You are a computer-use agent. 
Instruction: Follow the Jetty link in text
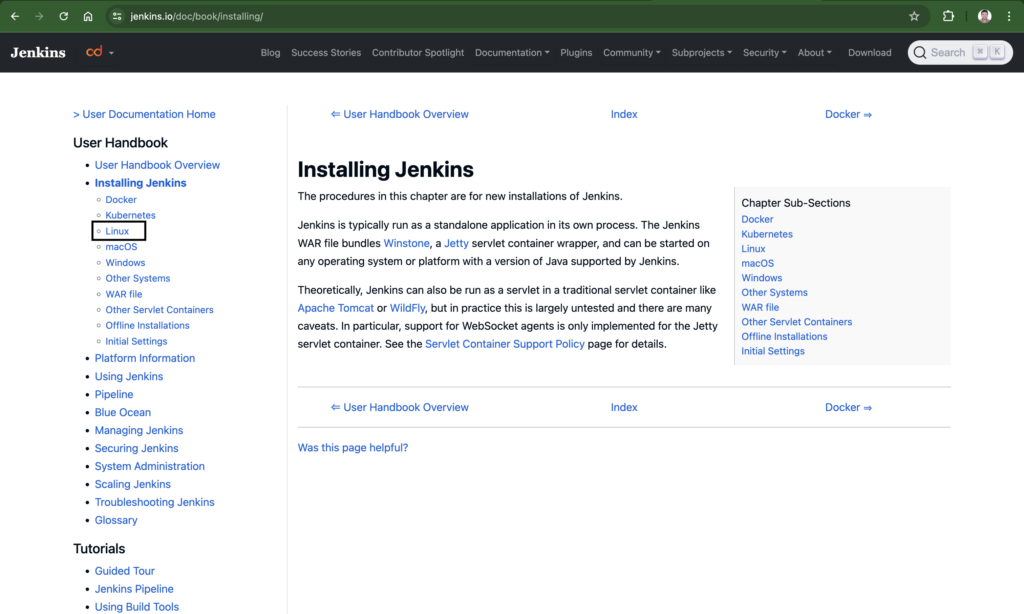[456, 243]
